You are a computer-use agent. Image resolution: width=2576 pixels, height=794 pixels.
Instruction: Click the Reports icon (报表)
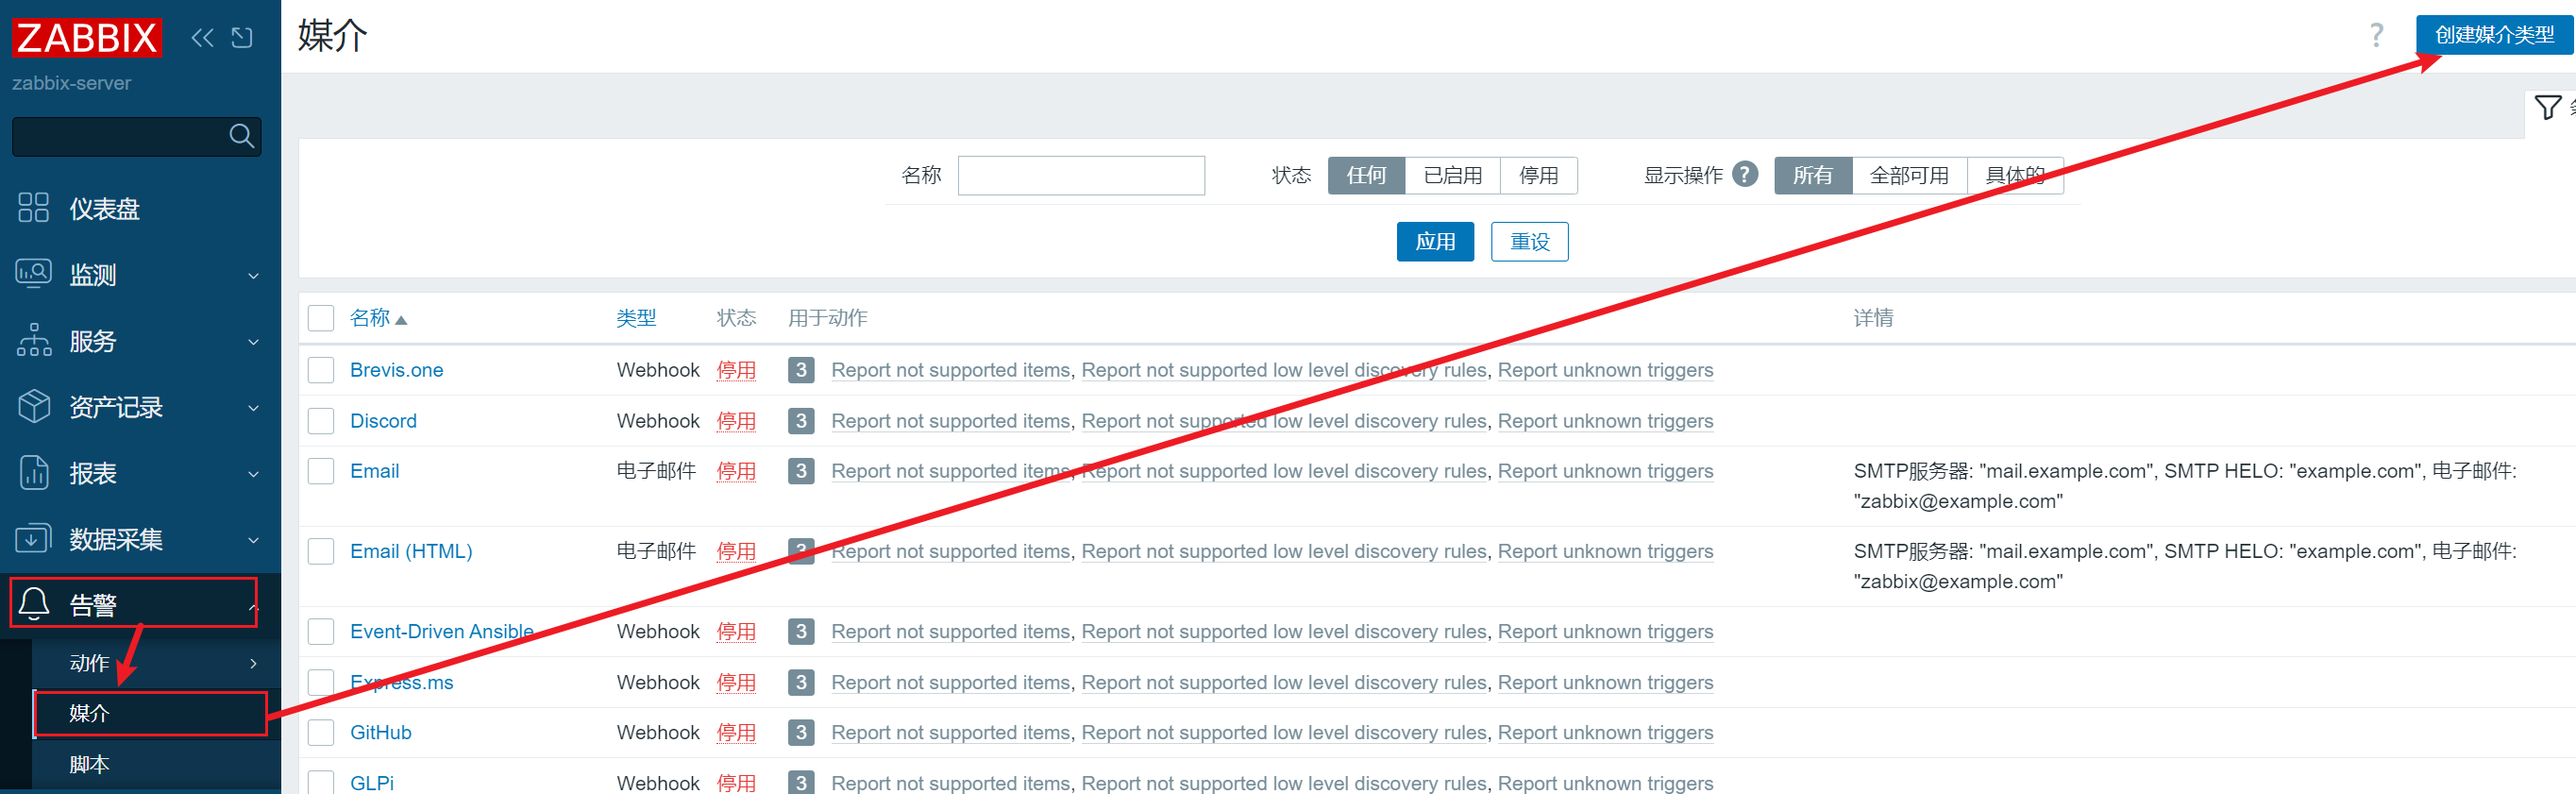coord(34,472)
